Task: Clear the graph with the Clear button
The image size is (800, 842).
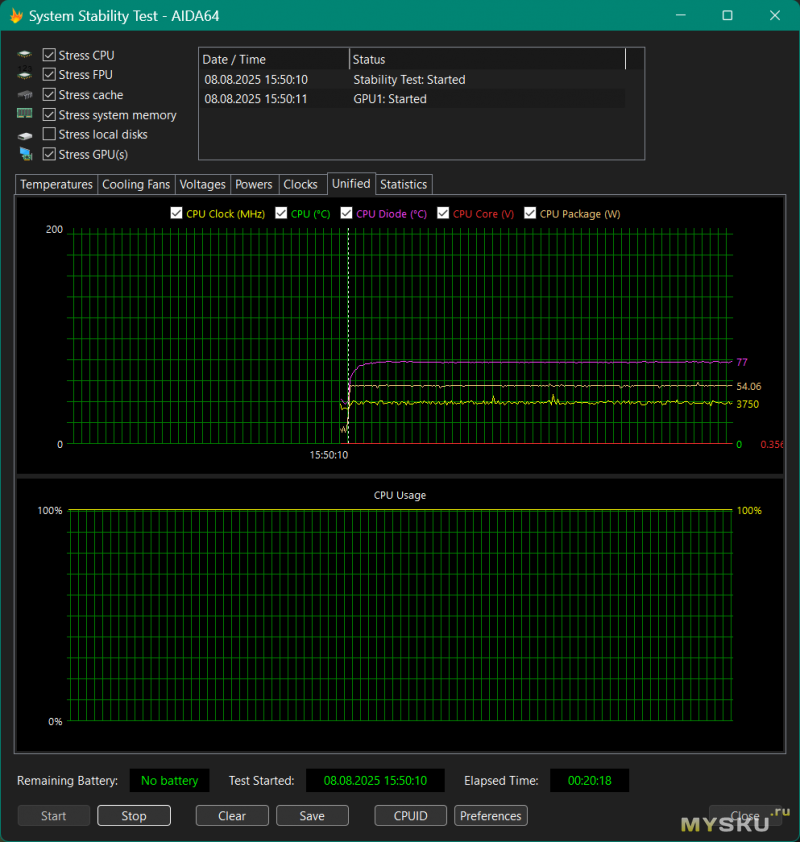Action: click(232, 816)
